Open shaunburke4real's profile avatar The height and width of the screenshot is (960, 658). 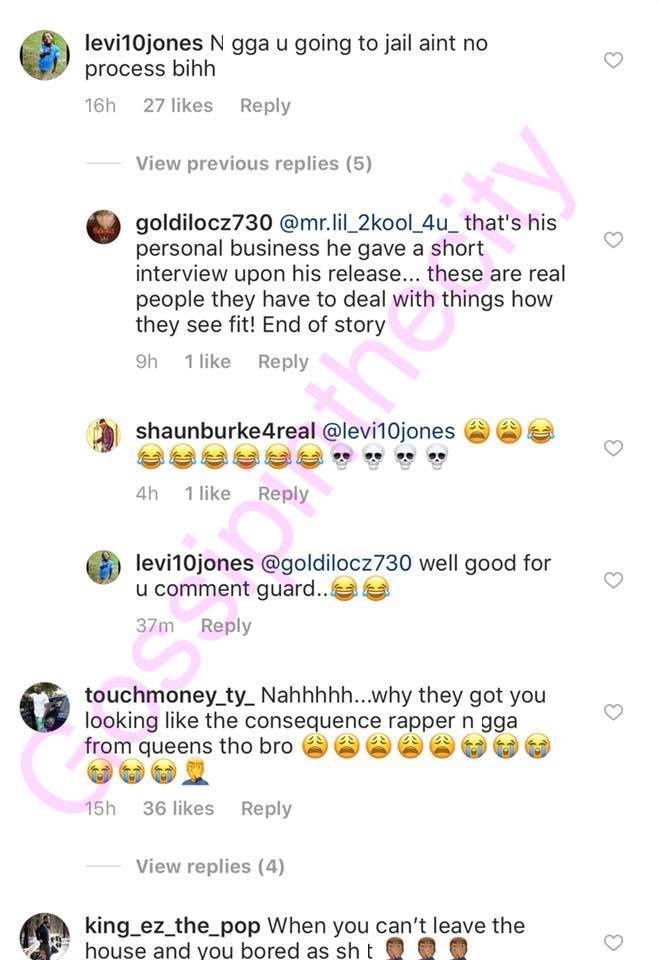tap(103, 435)
